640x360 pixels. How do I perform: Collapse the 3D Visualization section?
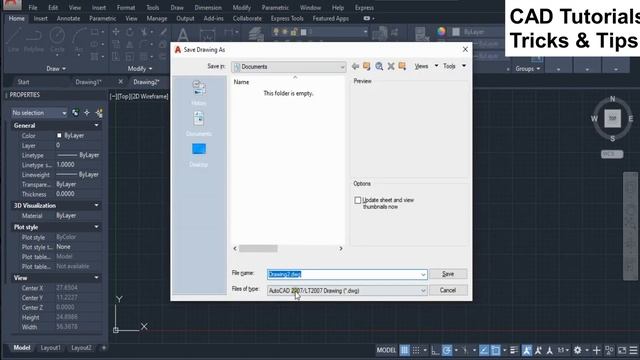[96, 205]
